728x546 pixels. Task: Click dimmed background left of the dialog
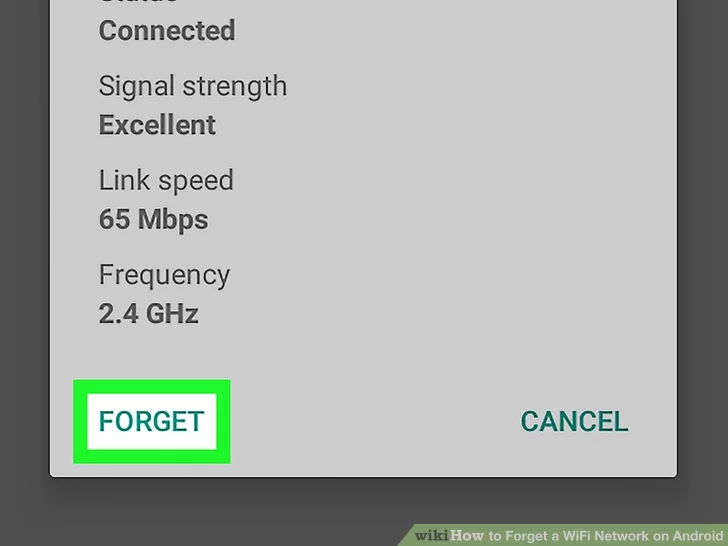tap(25, 232)
